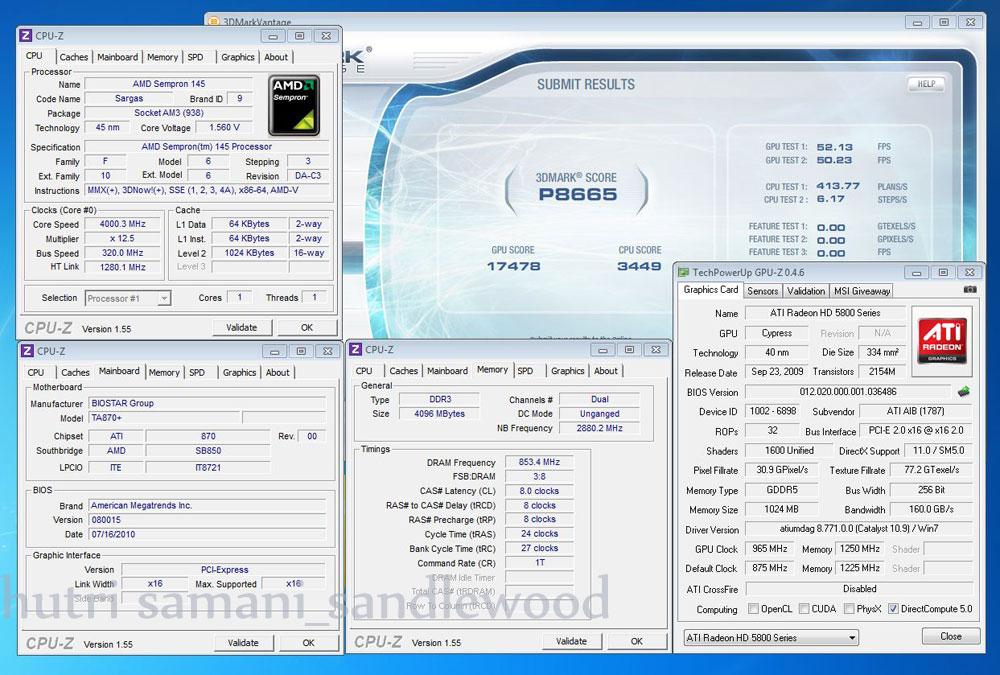Select Memory tab in CPU-Z Mainboard window

tap(164, 373)
